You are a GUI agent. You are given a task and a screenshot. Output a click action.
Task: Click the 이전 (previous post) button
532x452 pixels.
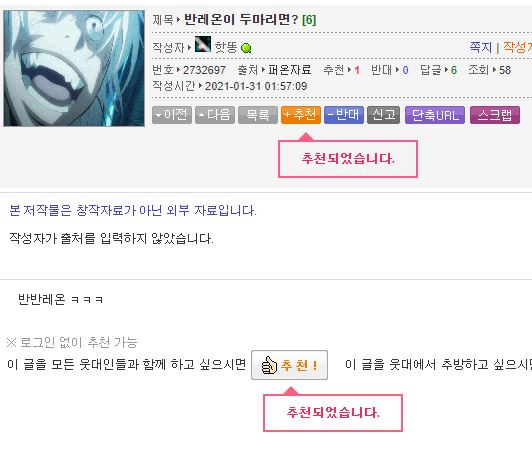tap(172, 115)
